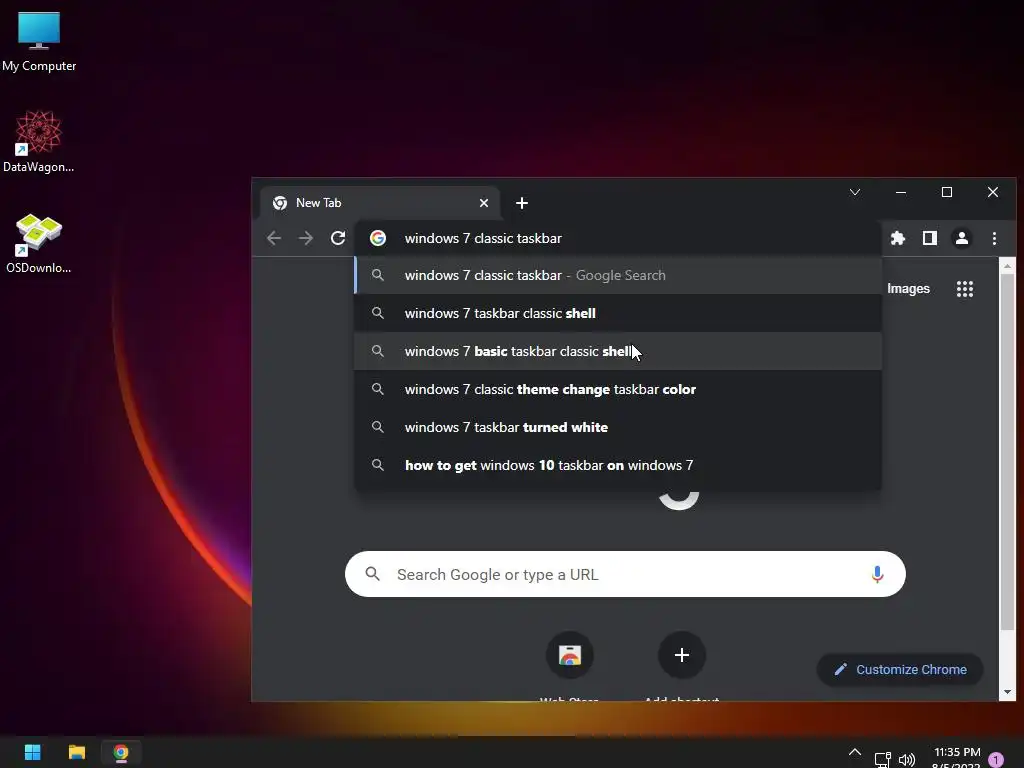Reload the current Chrome page
This screenshot has height=768, width=1024.
point(338,238)
